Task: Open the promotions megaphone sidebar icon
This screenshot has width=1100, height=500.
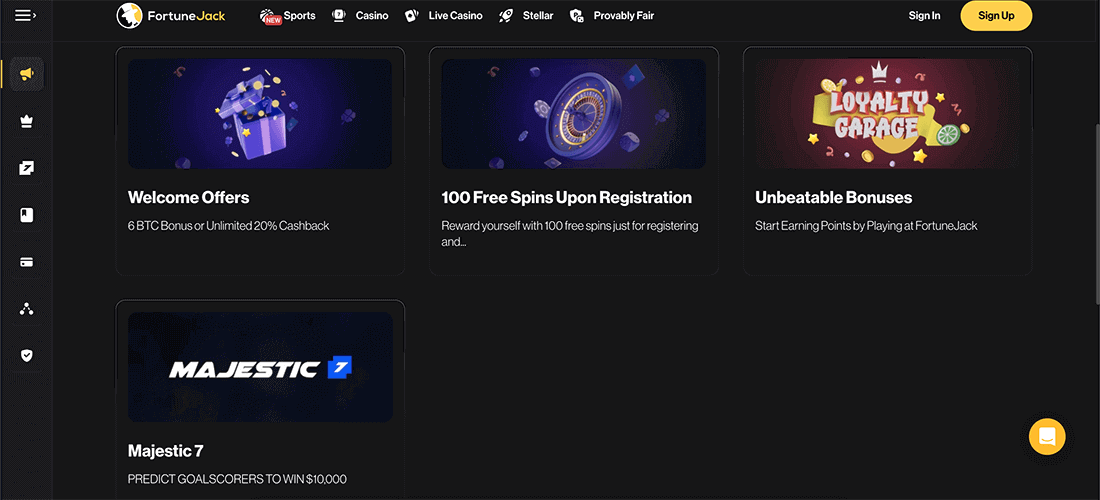Action: 27,74
